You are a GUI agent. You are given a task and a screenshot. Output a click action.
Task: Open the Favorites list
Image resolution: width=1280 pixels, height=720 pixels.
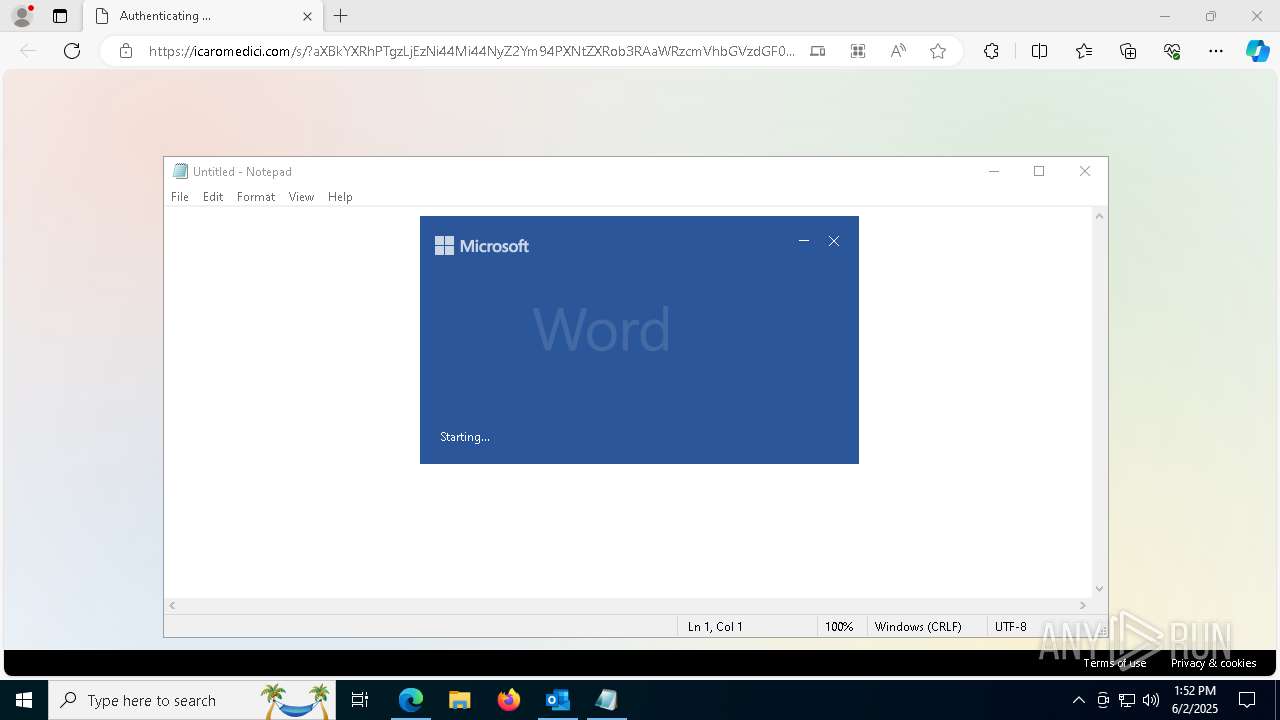click(x=1084, y=51)
